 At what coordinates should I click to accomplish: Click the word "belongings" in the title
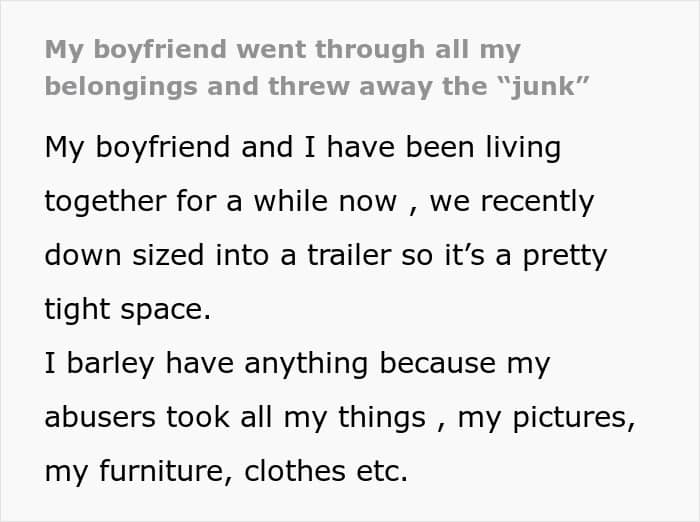pos(119,84)
